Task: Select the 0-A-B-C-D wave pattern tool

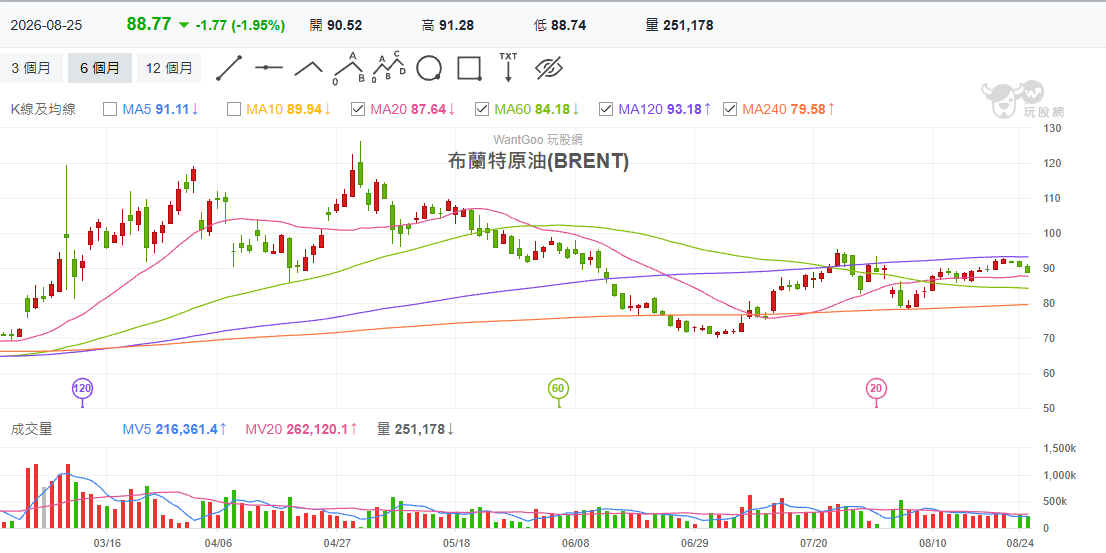Action: tap(389, 67)
